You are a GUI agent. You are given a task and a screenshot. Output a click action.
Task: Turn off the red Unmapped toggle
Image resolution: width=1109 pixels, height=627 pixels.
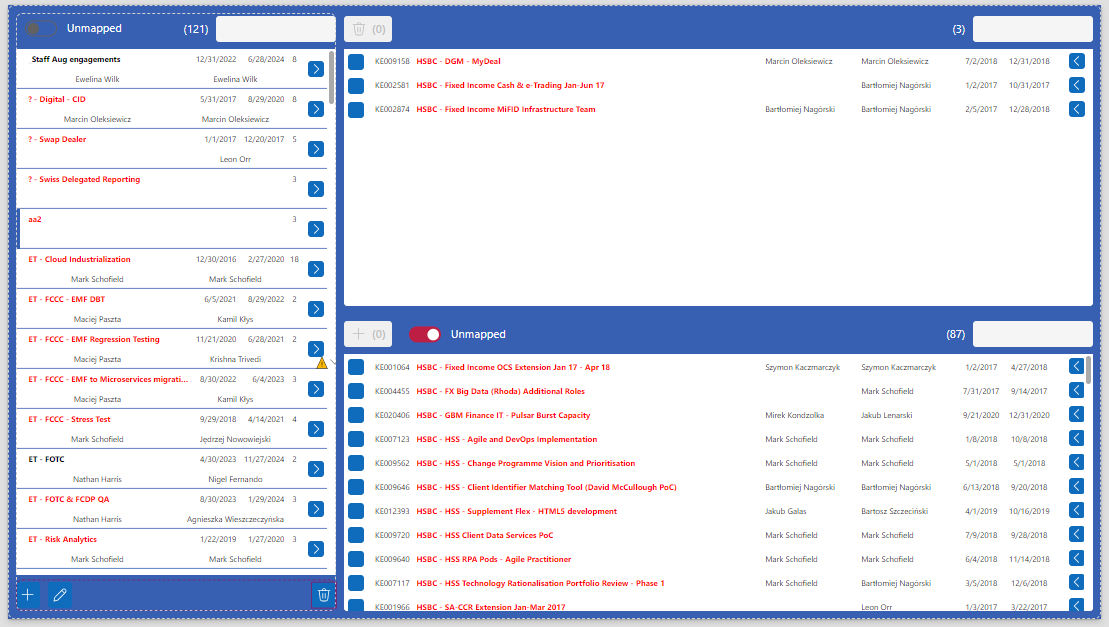(425, 334)
